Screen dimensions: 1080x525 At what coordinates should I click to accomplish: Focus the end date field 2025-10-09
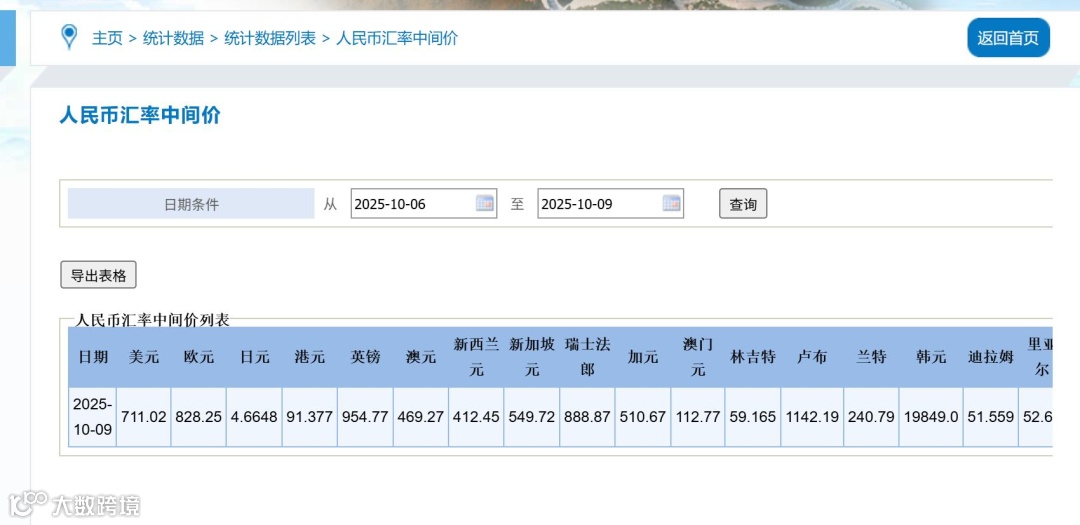[x=610, y=203]
